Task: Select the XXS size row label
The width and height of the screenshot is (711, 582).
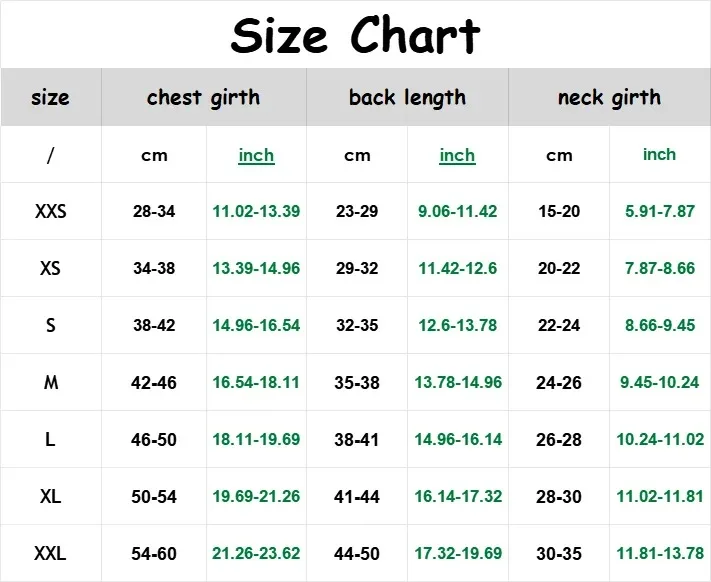Action: pos(50,212)
